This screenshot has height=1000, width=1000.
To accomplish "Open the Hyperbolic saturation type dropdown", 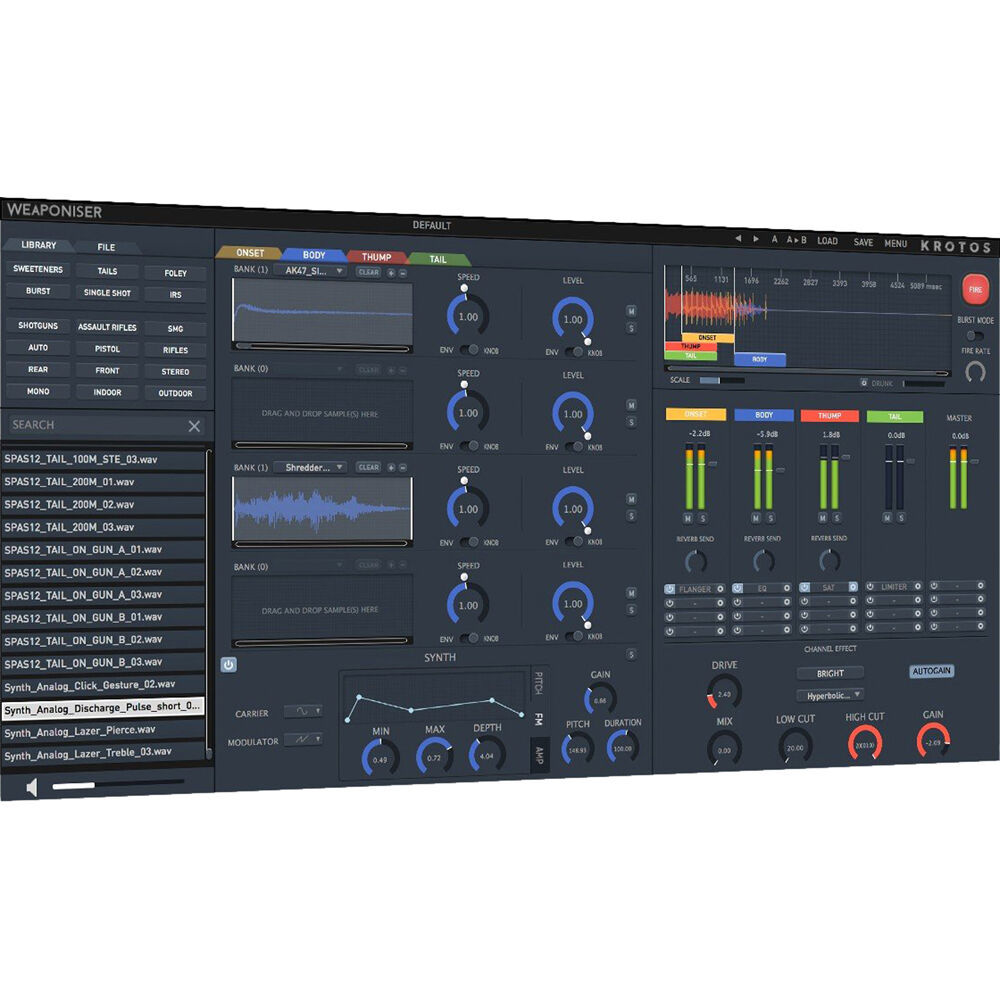I will (x=829, y=695).
